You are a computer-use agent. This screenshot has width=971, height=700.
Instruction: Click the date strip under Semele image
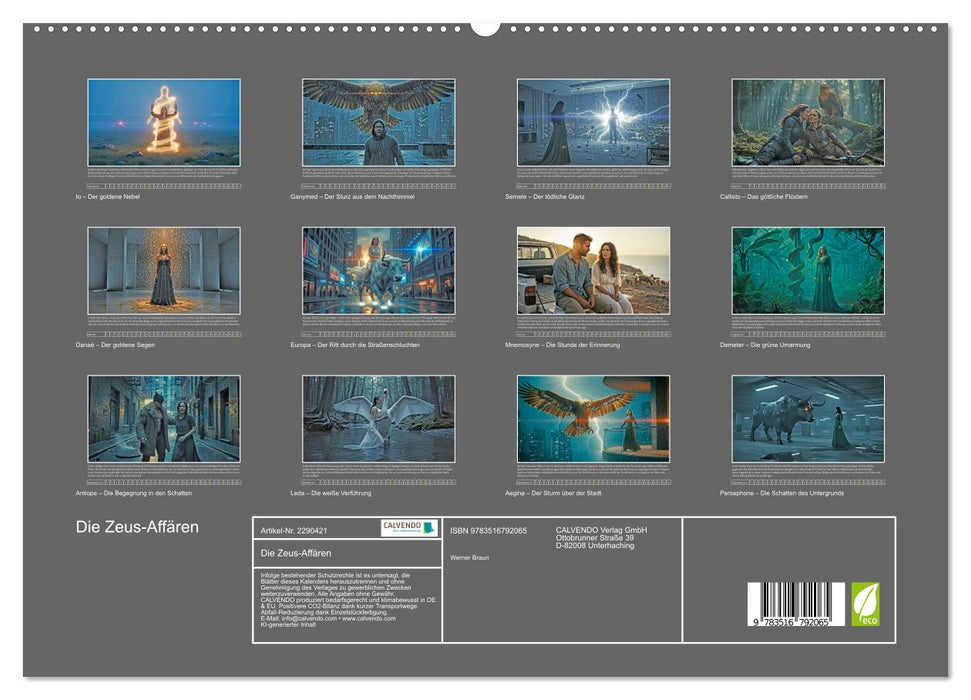593,186
